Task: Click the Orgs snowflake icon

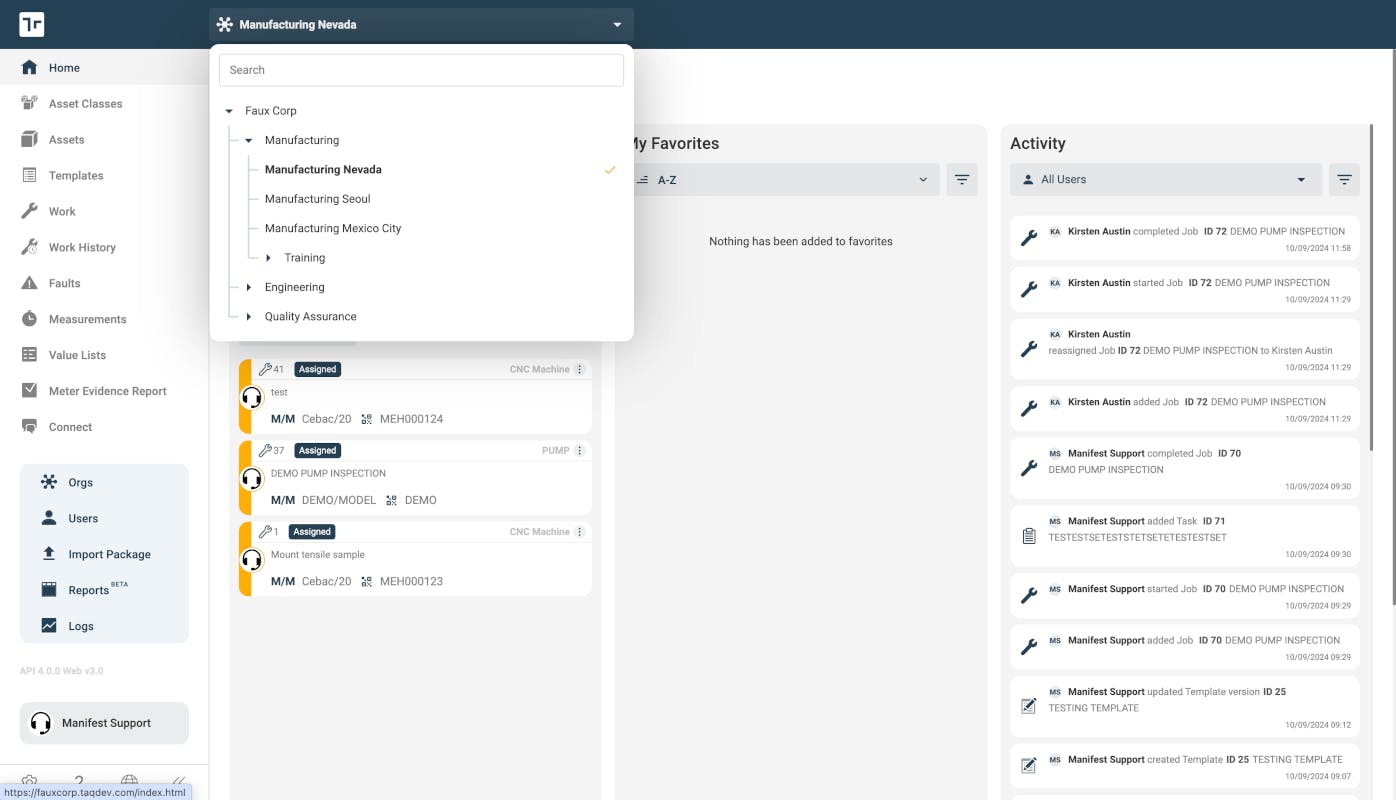Action: pos(48,482)
